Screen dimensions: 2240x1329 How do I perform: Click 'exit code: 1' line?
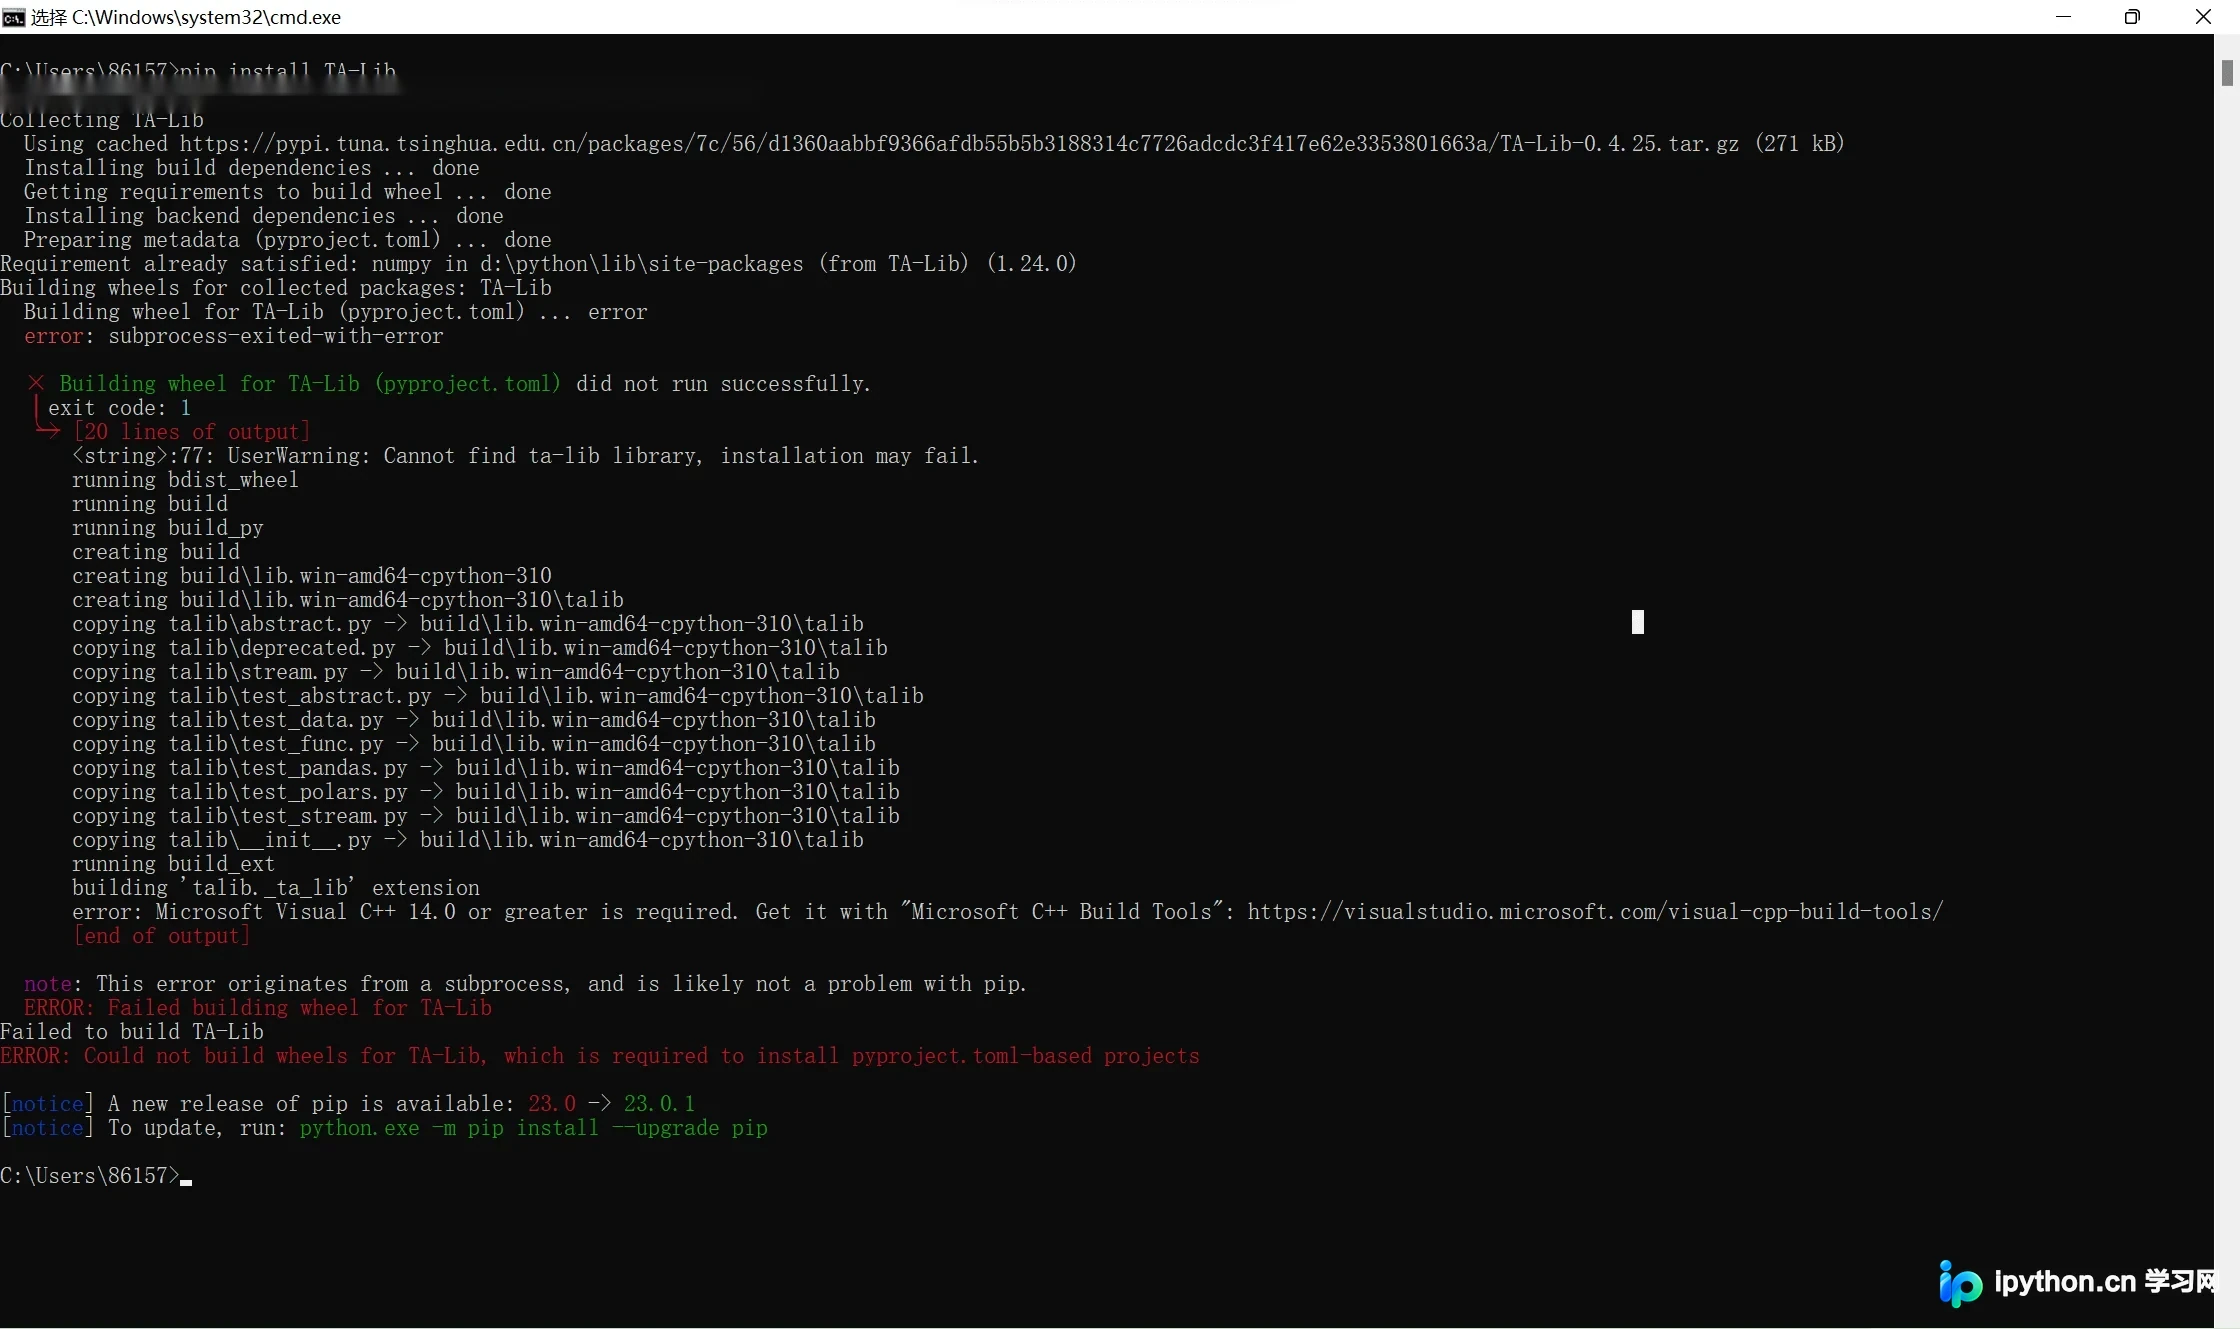point(119,407)
